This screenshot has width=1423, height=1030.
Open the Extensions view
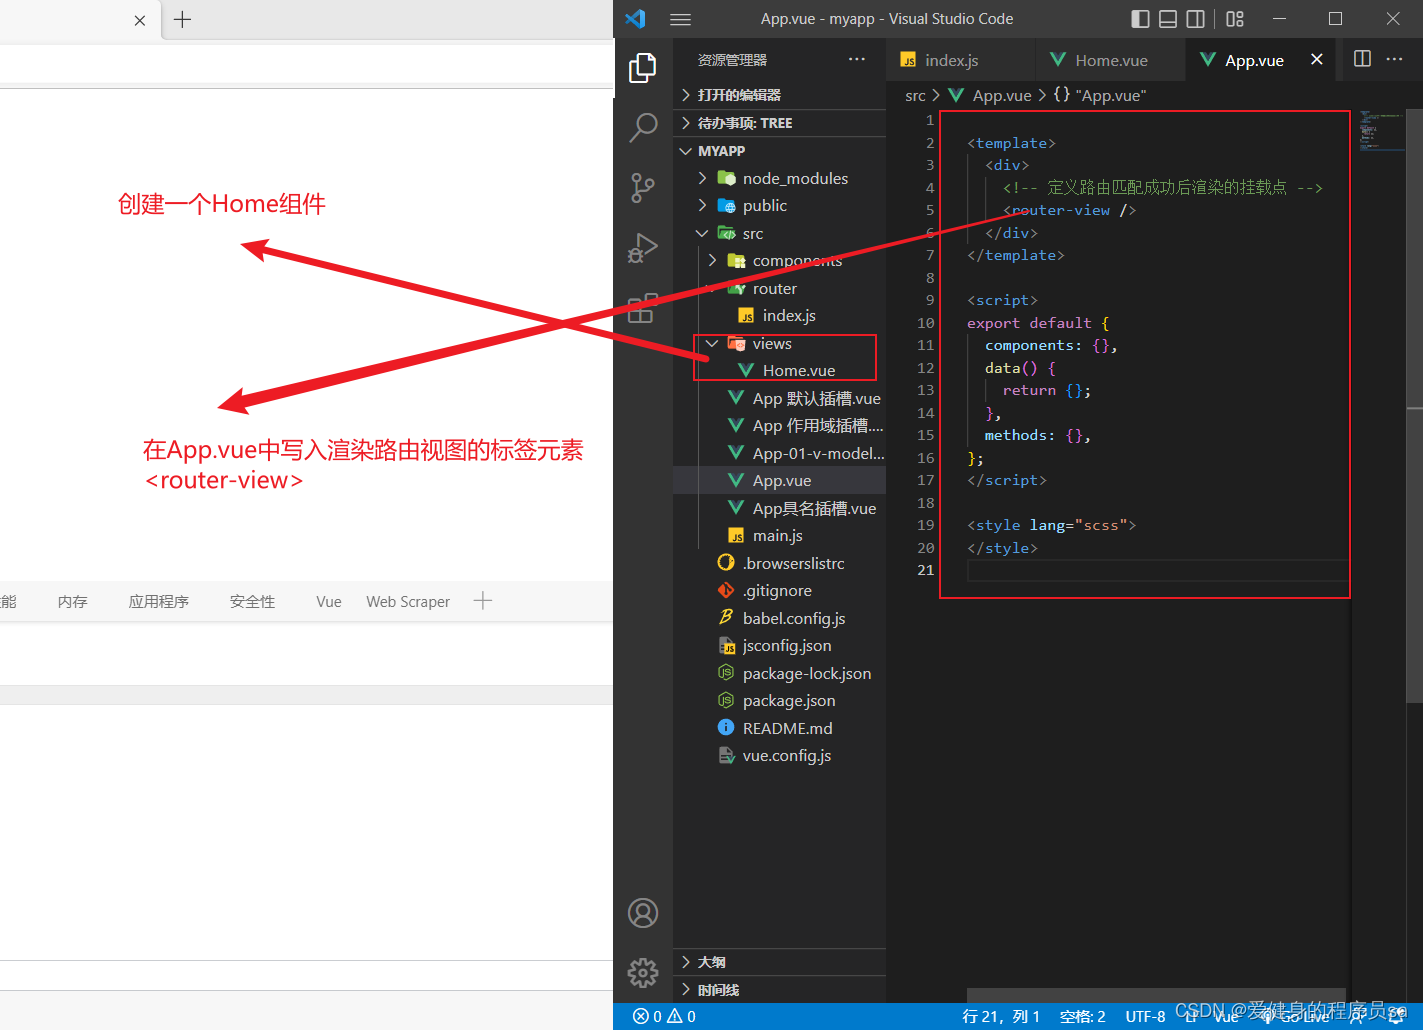[x=642, y=308]
